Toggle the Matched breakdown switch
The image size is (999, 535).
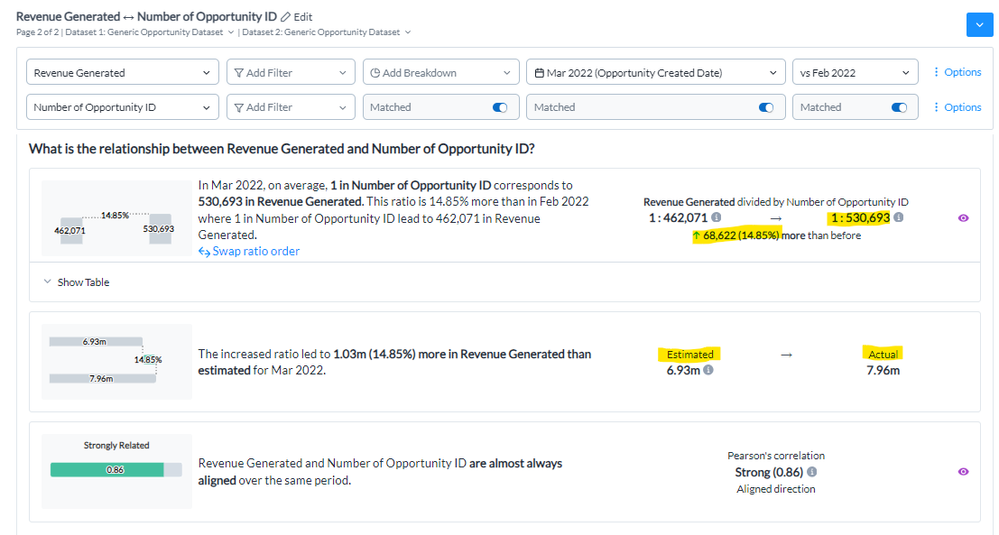tap(500, 108)
